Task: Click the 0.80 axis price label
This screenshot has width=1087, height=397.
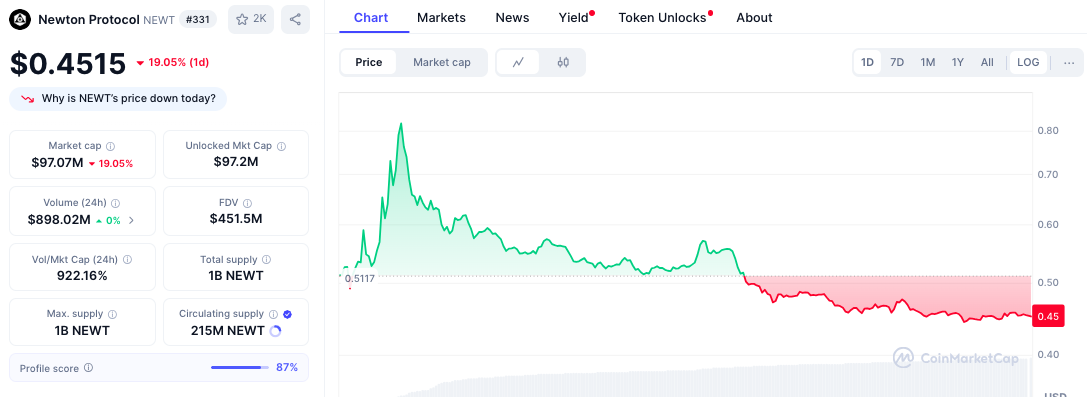Action: coord(1047,130)
